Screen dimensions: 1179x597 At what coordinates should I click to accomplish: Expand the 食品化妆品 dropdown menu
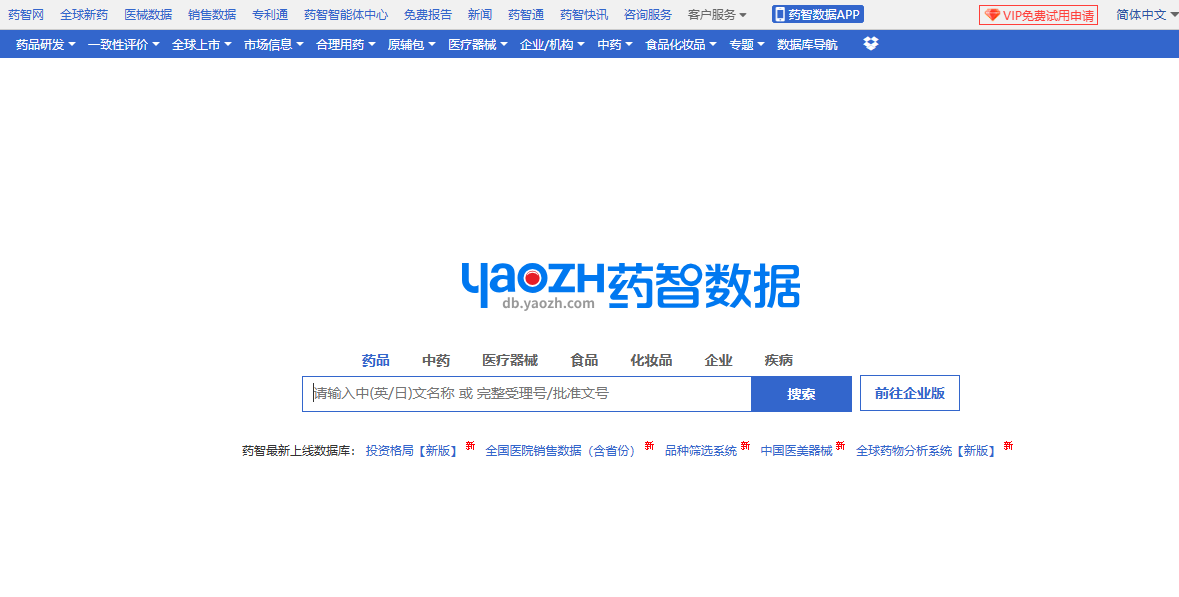[681, 44]
